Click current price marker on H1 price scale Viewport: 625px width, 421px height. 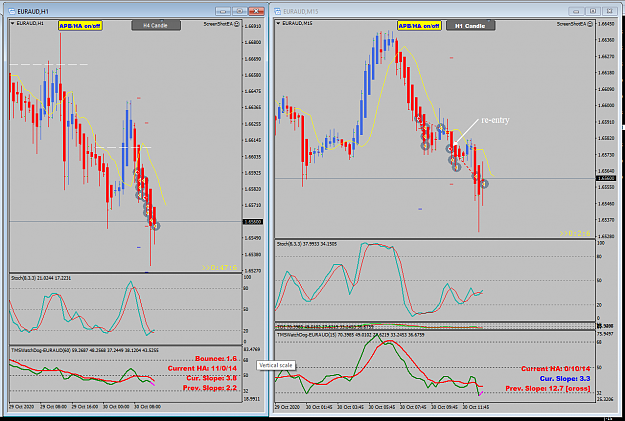[253, 222]
